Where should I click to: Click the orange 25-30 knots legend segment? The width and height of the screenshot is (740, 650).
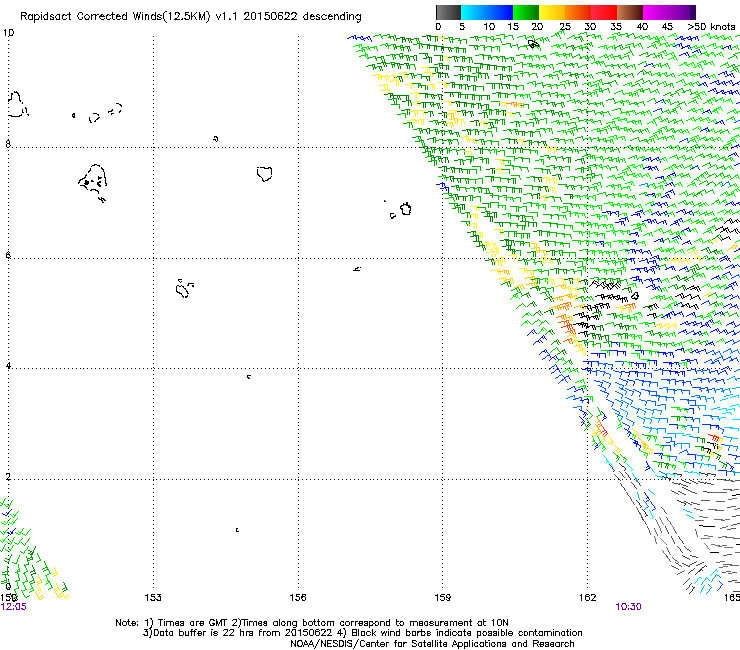pos(578,12)
